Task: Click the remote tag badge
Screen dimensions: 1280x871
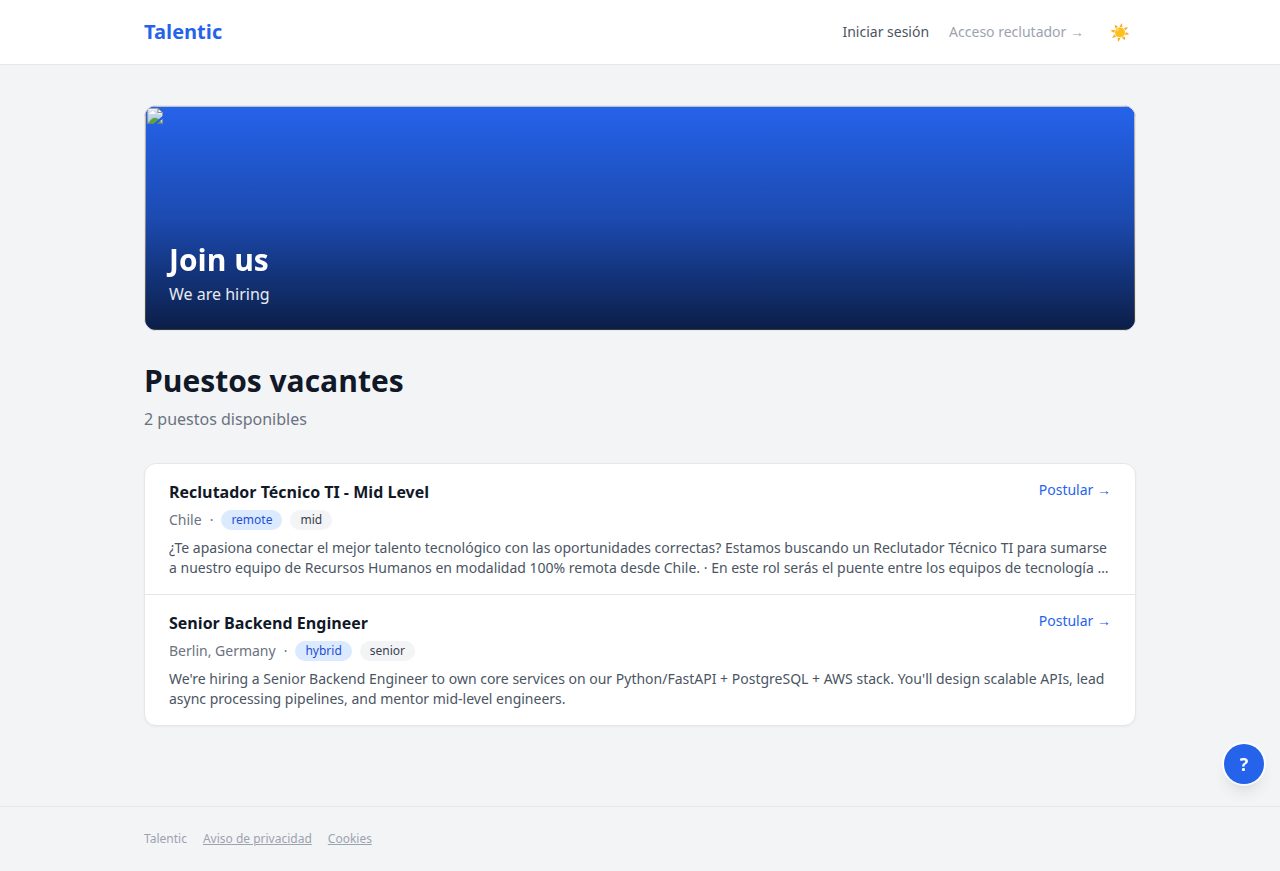Action: click(x=252, y=520)
